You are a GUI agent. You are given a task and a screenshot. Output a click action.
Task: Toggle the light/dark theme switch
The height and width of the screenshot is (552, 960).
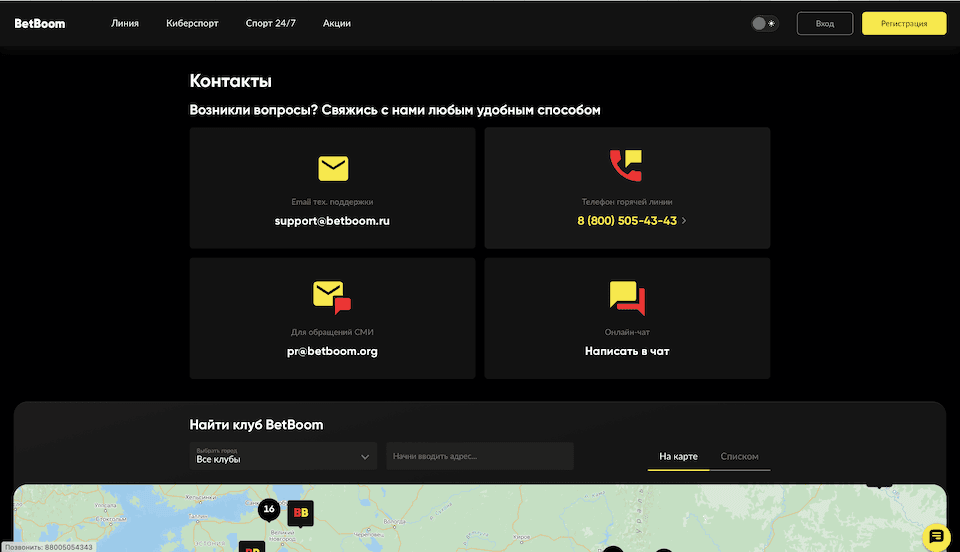(764, 23)
